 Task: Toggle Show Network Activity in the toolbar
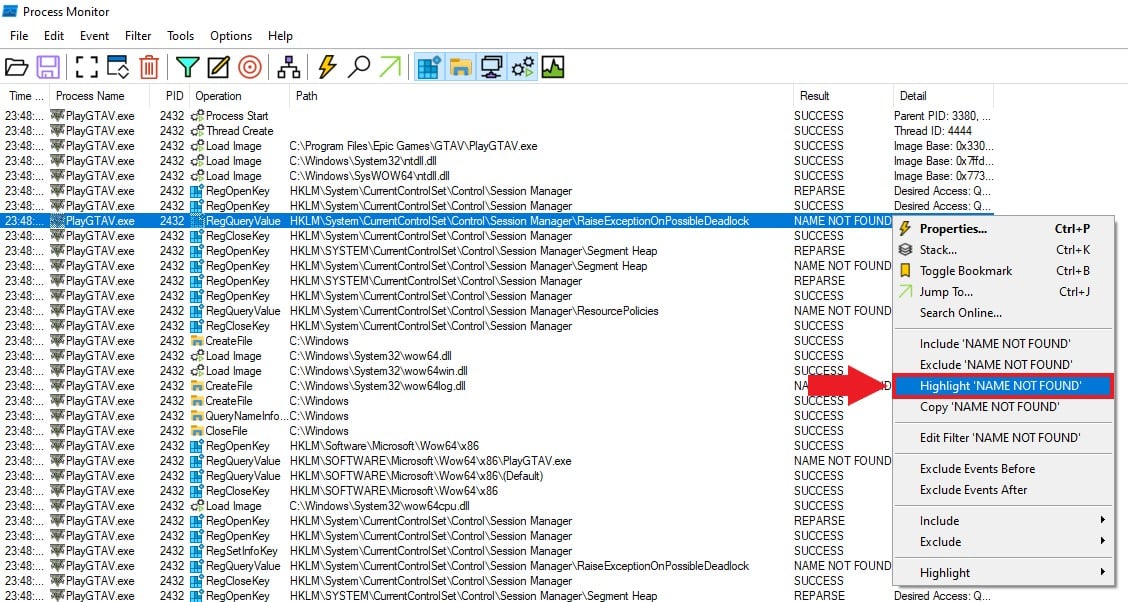pyautogui.click(x=491, y=68)
